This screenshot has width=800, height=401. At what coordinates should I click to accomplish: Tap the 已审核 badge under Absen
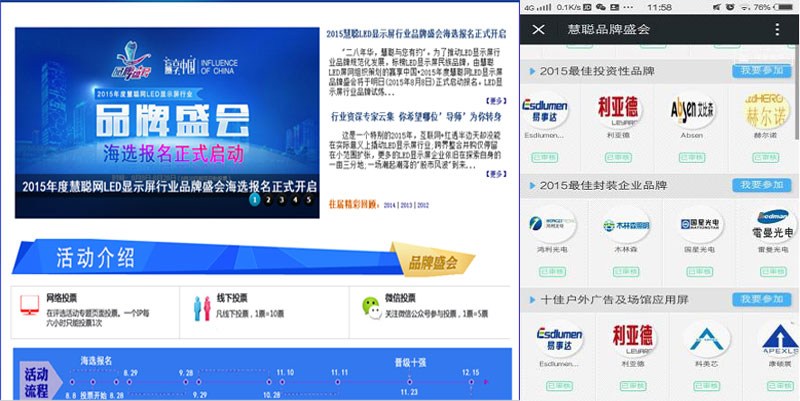(x=692, y=158)
